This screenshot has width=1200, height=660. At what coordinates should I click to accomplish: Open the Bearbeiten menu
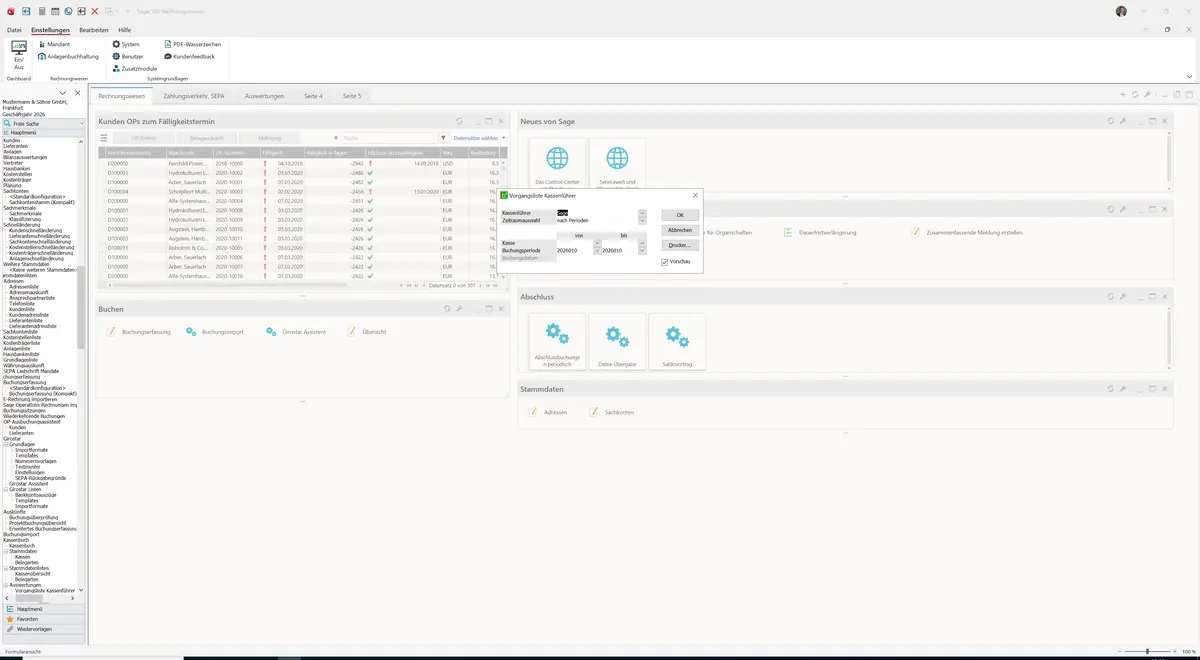click(x=94, y=30)
